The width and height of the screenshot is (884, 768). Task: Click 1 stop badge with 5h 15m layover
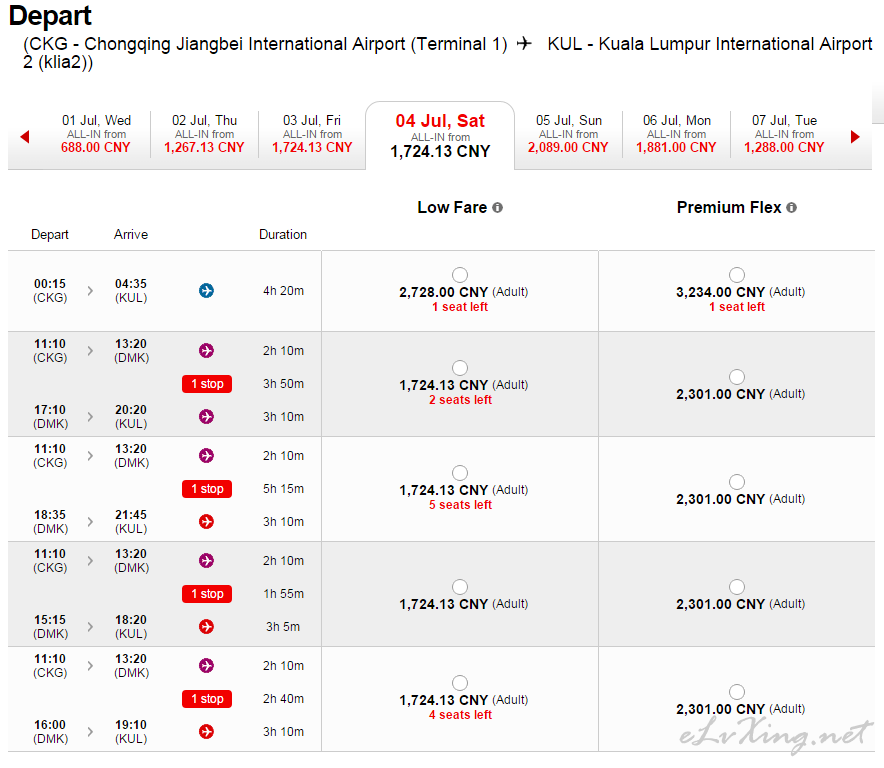(x=207, y=489)
